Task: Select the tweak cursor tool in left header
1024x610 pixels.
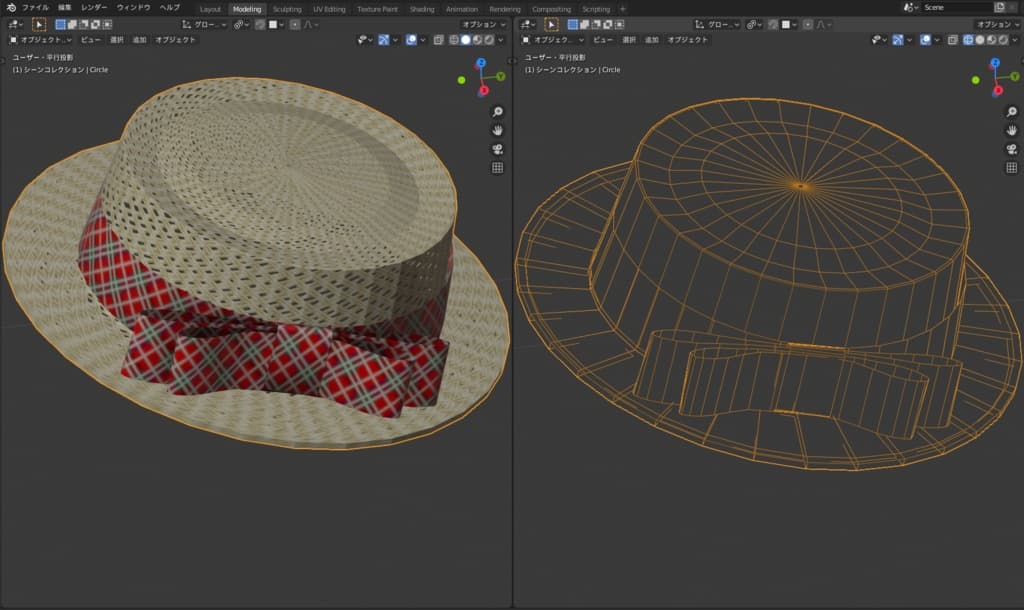Action: [39, 24]
